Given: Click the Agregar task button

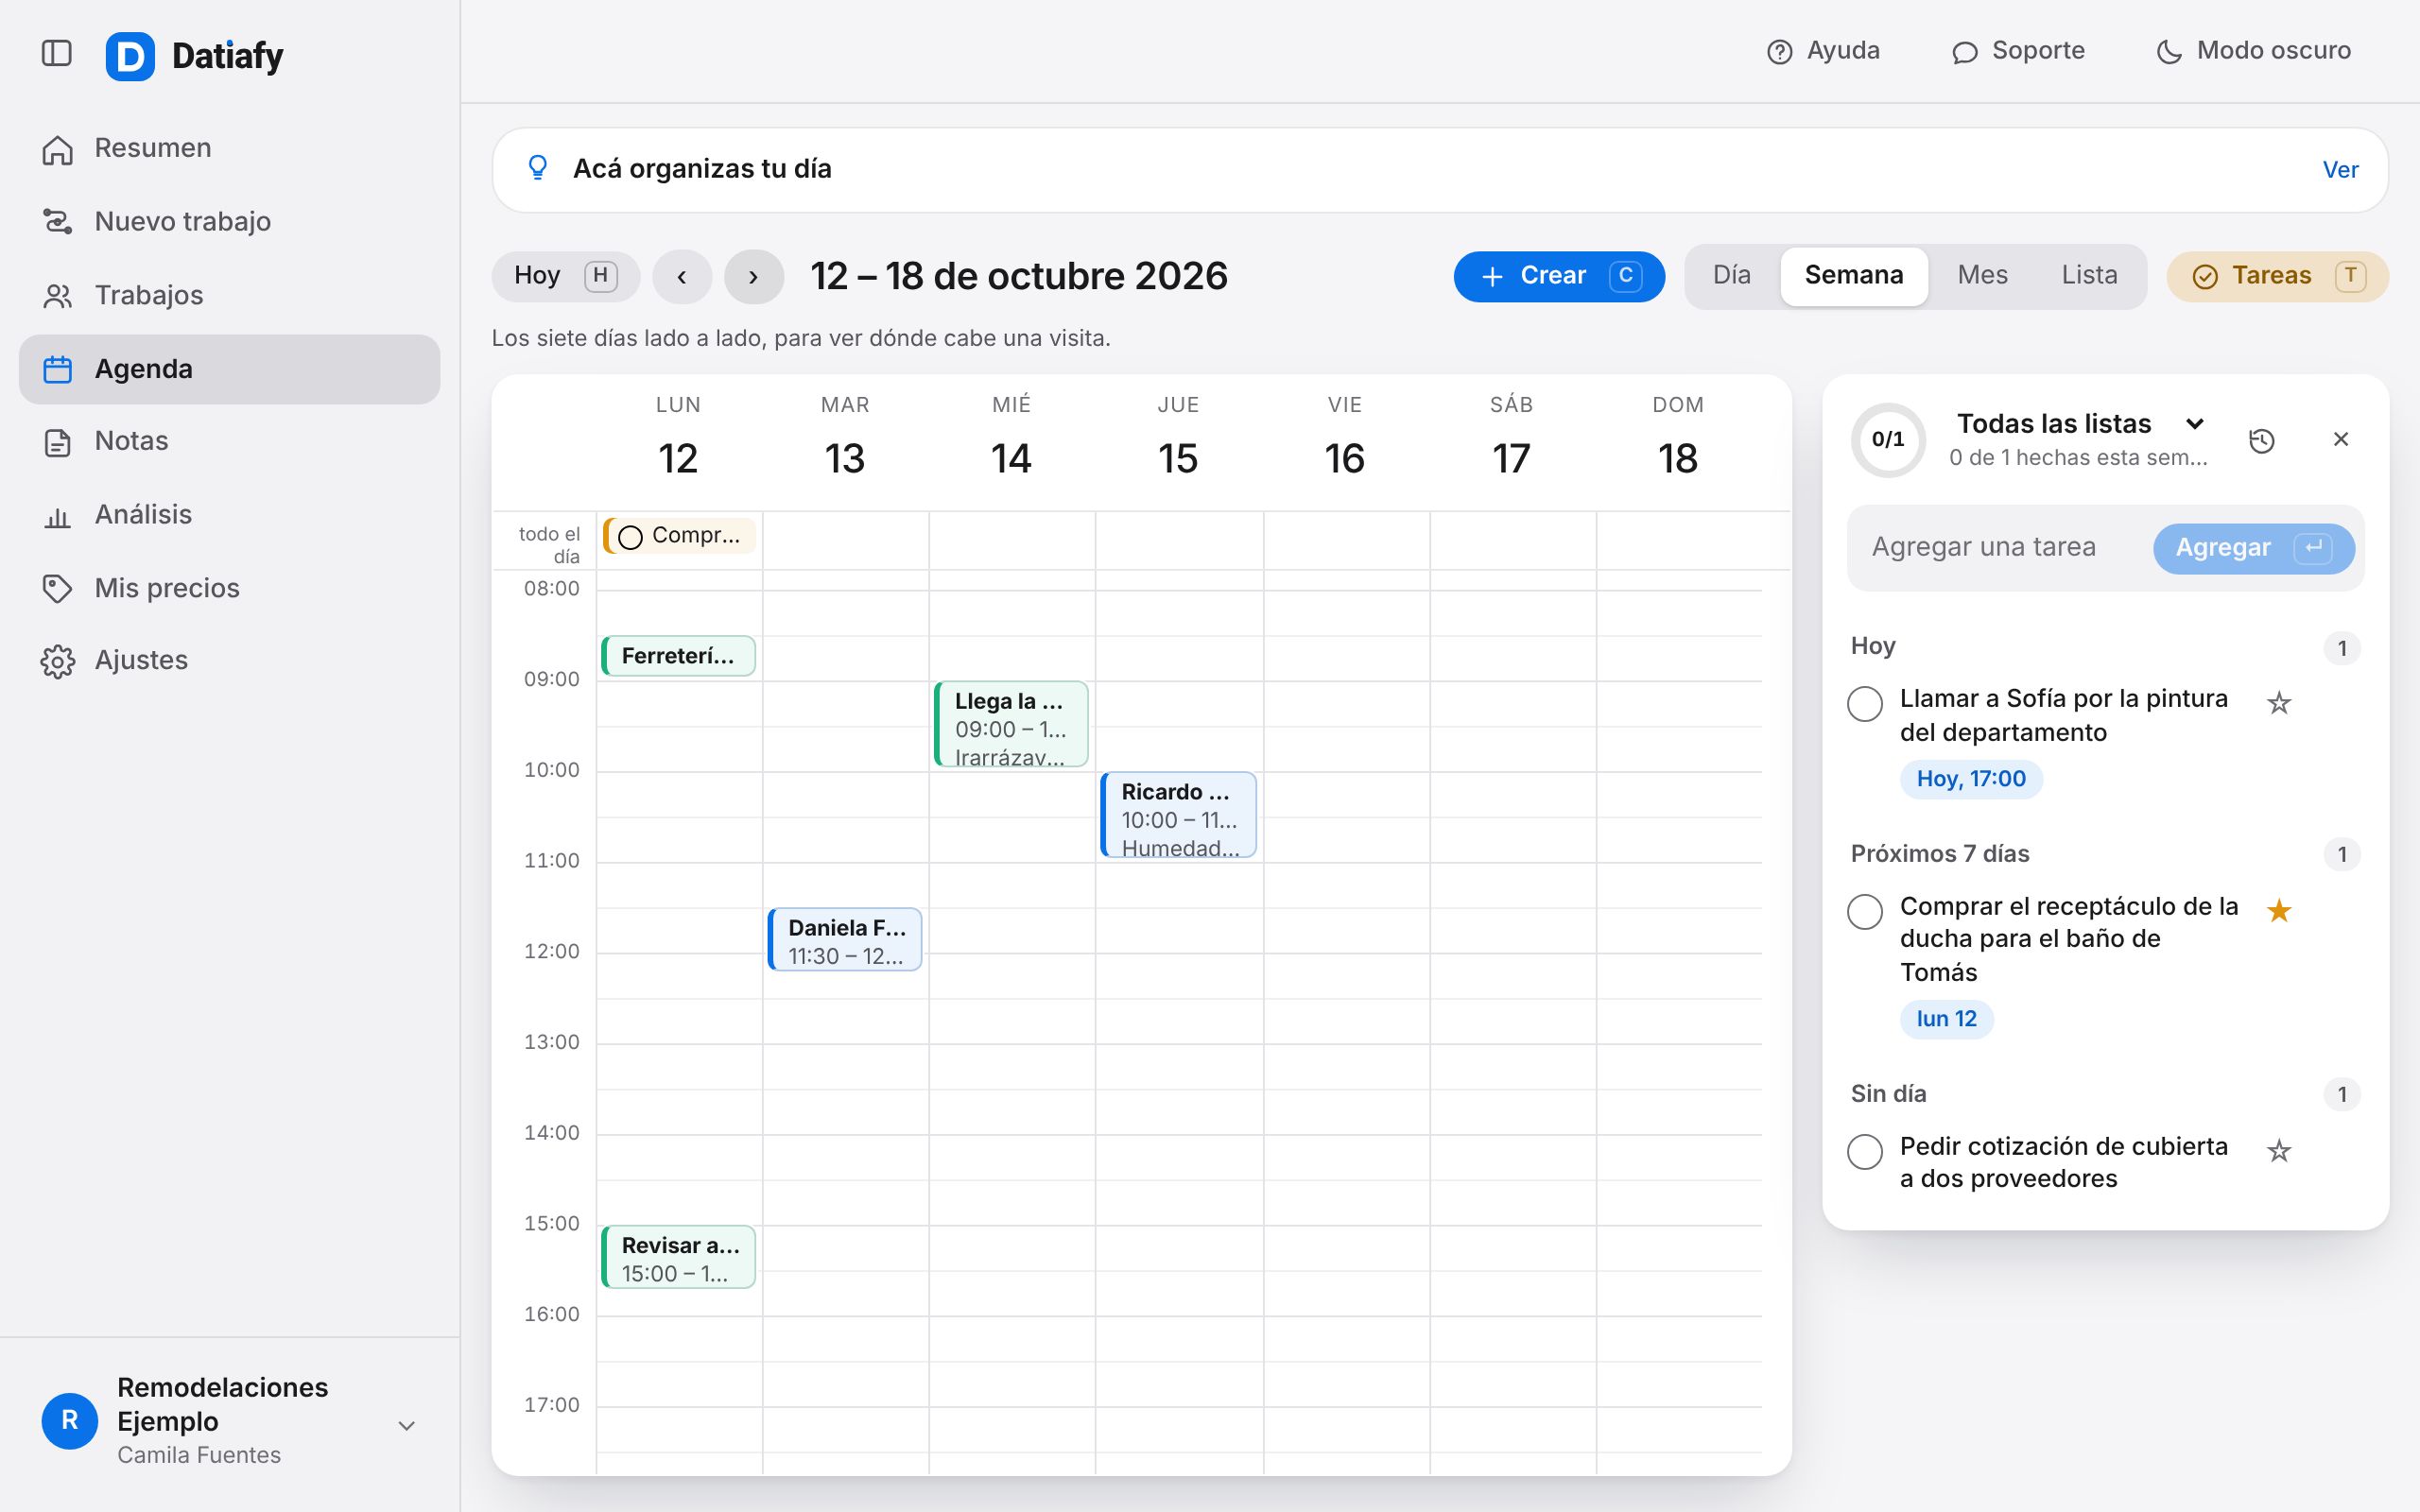Looking at the screenshot, I should pyautogui.click(x=2254, y=549).
